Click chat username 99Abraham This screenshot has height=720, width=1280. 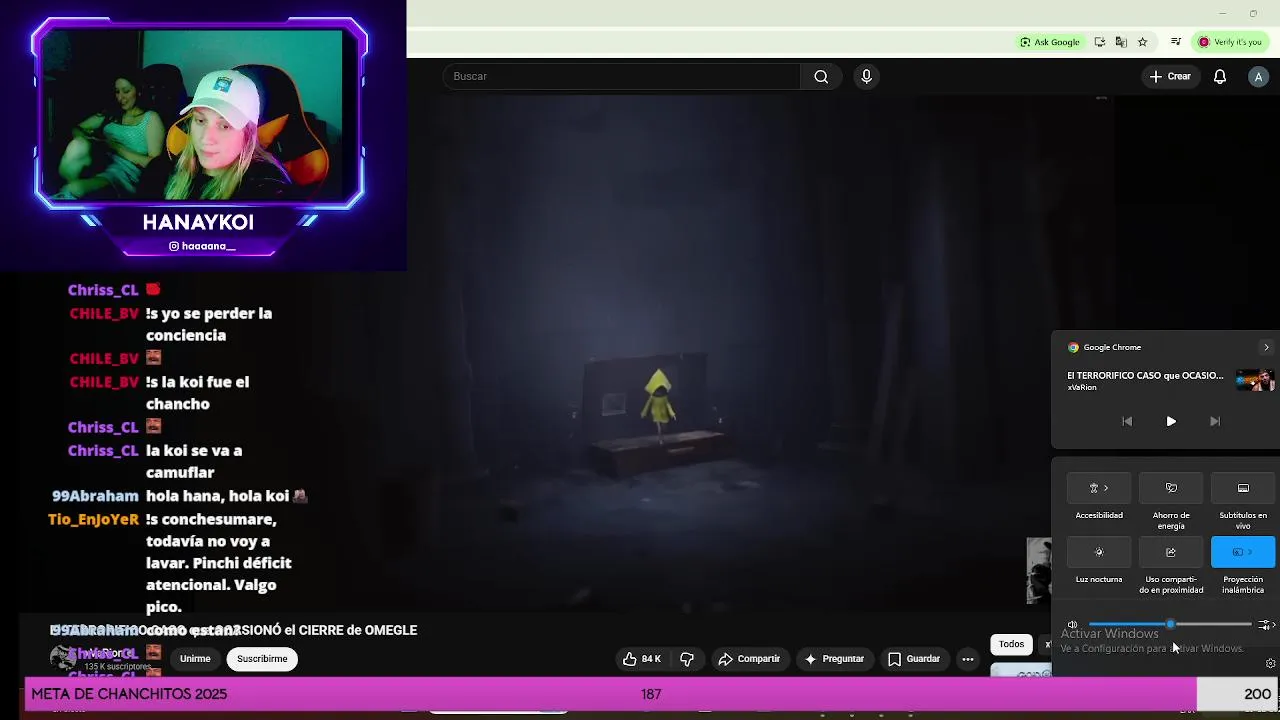95,496
